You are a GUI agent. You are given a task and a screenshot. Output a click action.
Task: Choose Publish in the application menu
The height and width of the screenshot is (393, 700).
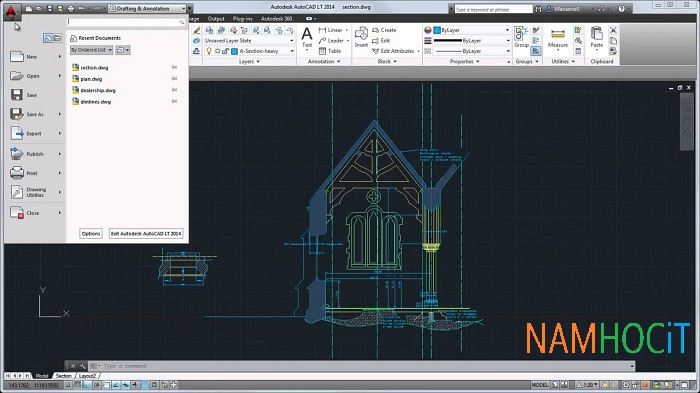36,154
